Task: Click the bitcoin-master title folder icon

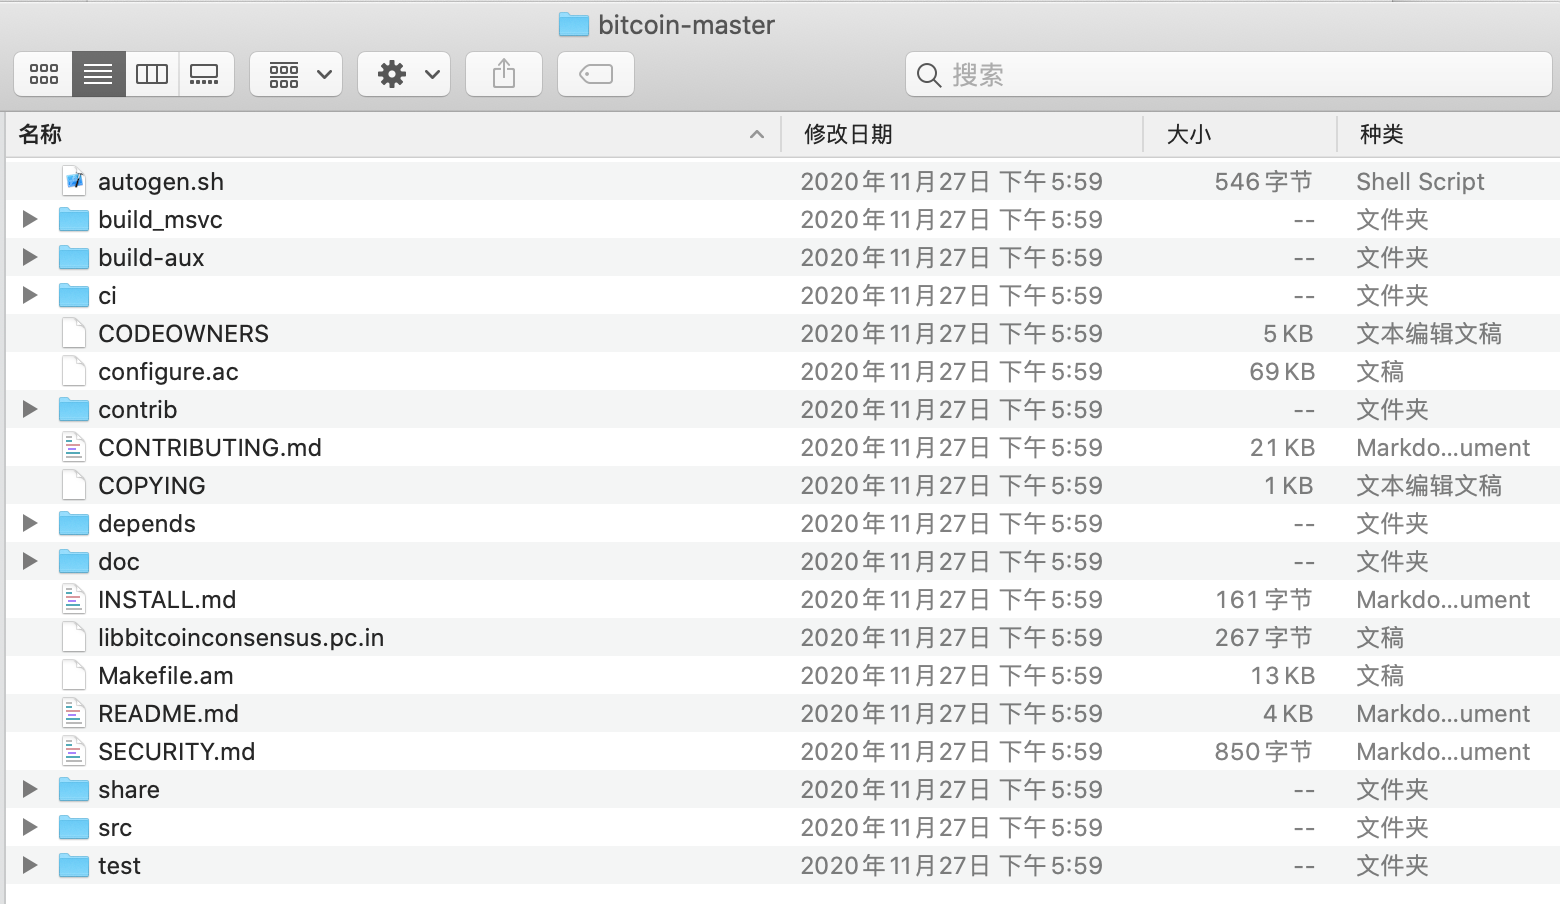Action: 574,24
